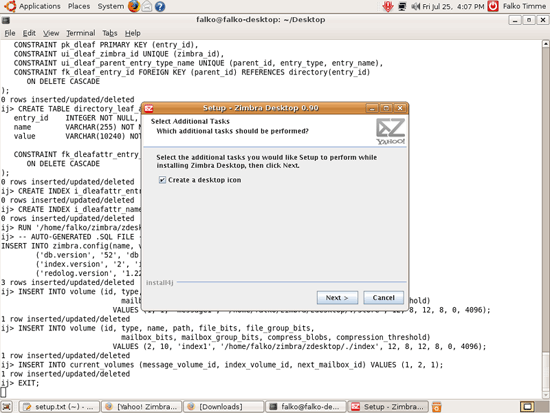Close the Zimbra setup dialog
Viewport: 550px width, 413px height.
[x=400, y=108]
